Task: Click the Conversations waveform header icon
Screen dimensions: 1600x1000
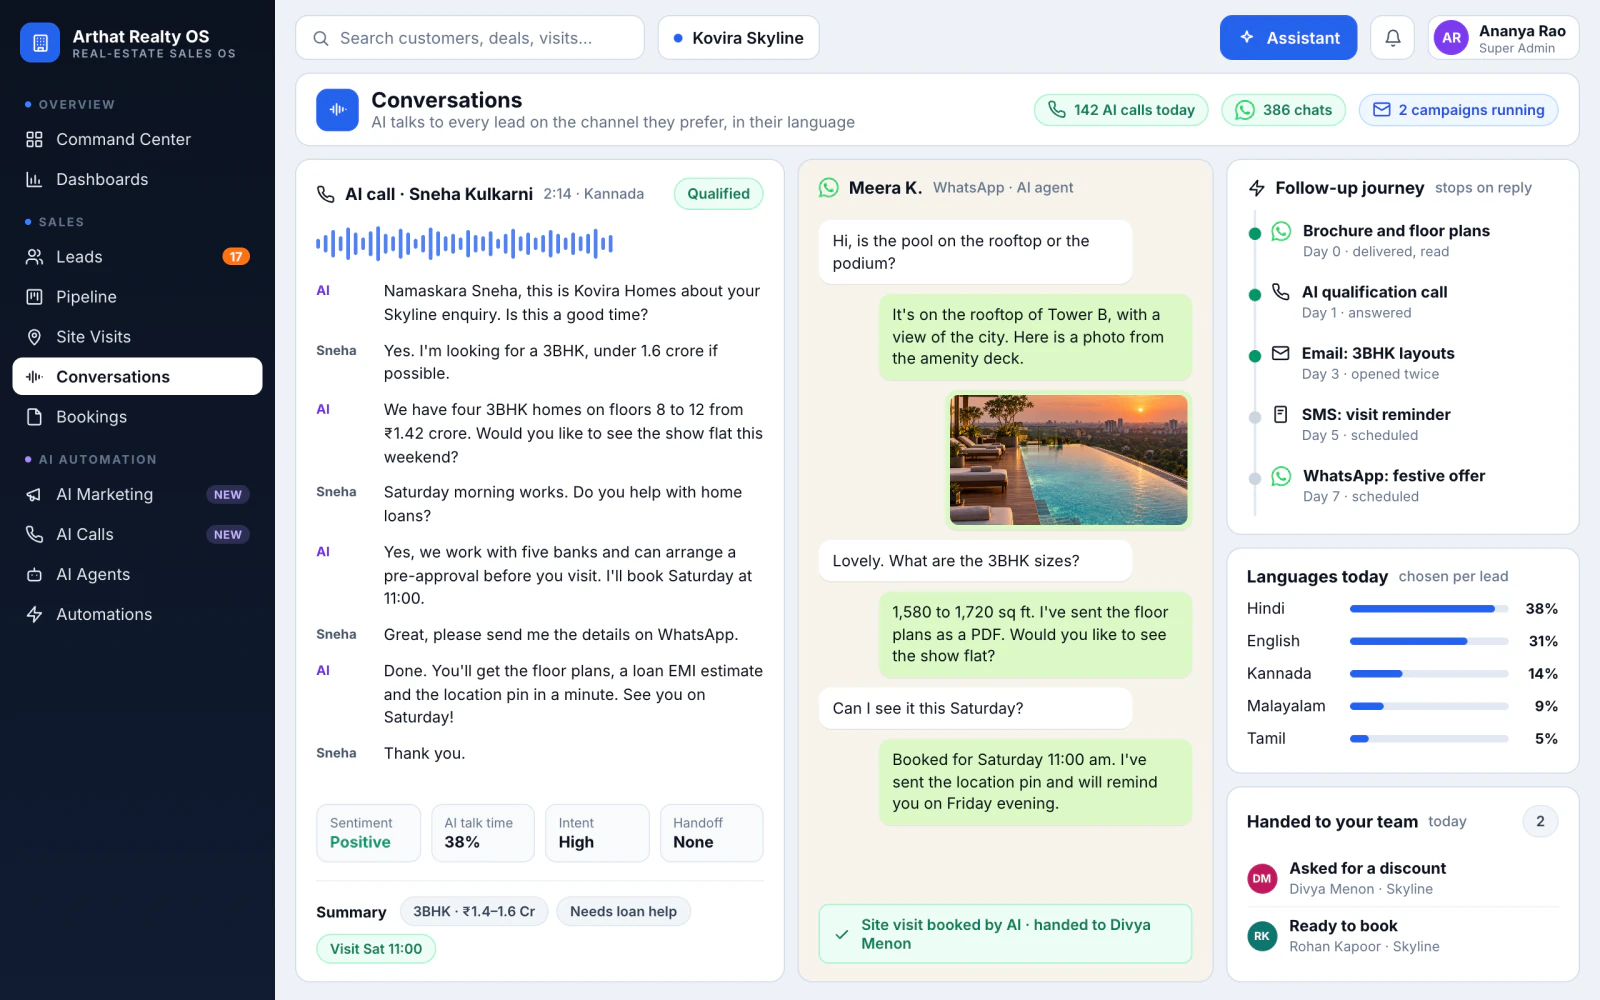Action: (337, 110)
